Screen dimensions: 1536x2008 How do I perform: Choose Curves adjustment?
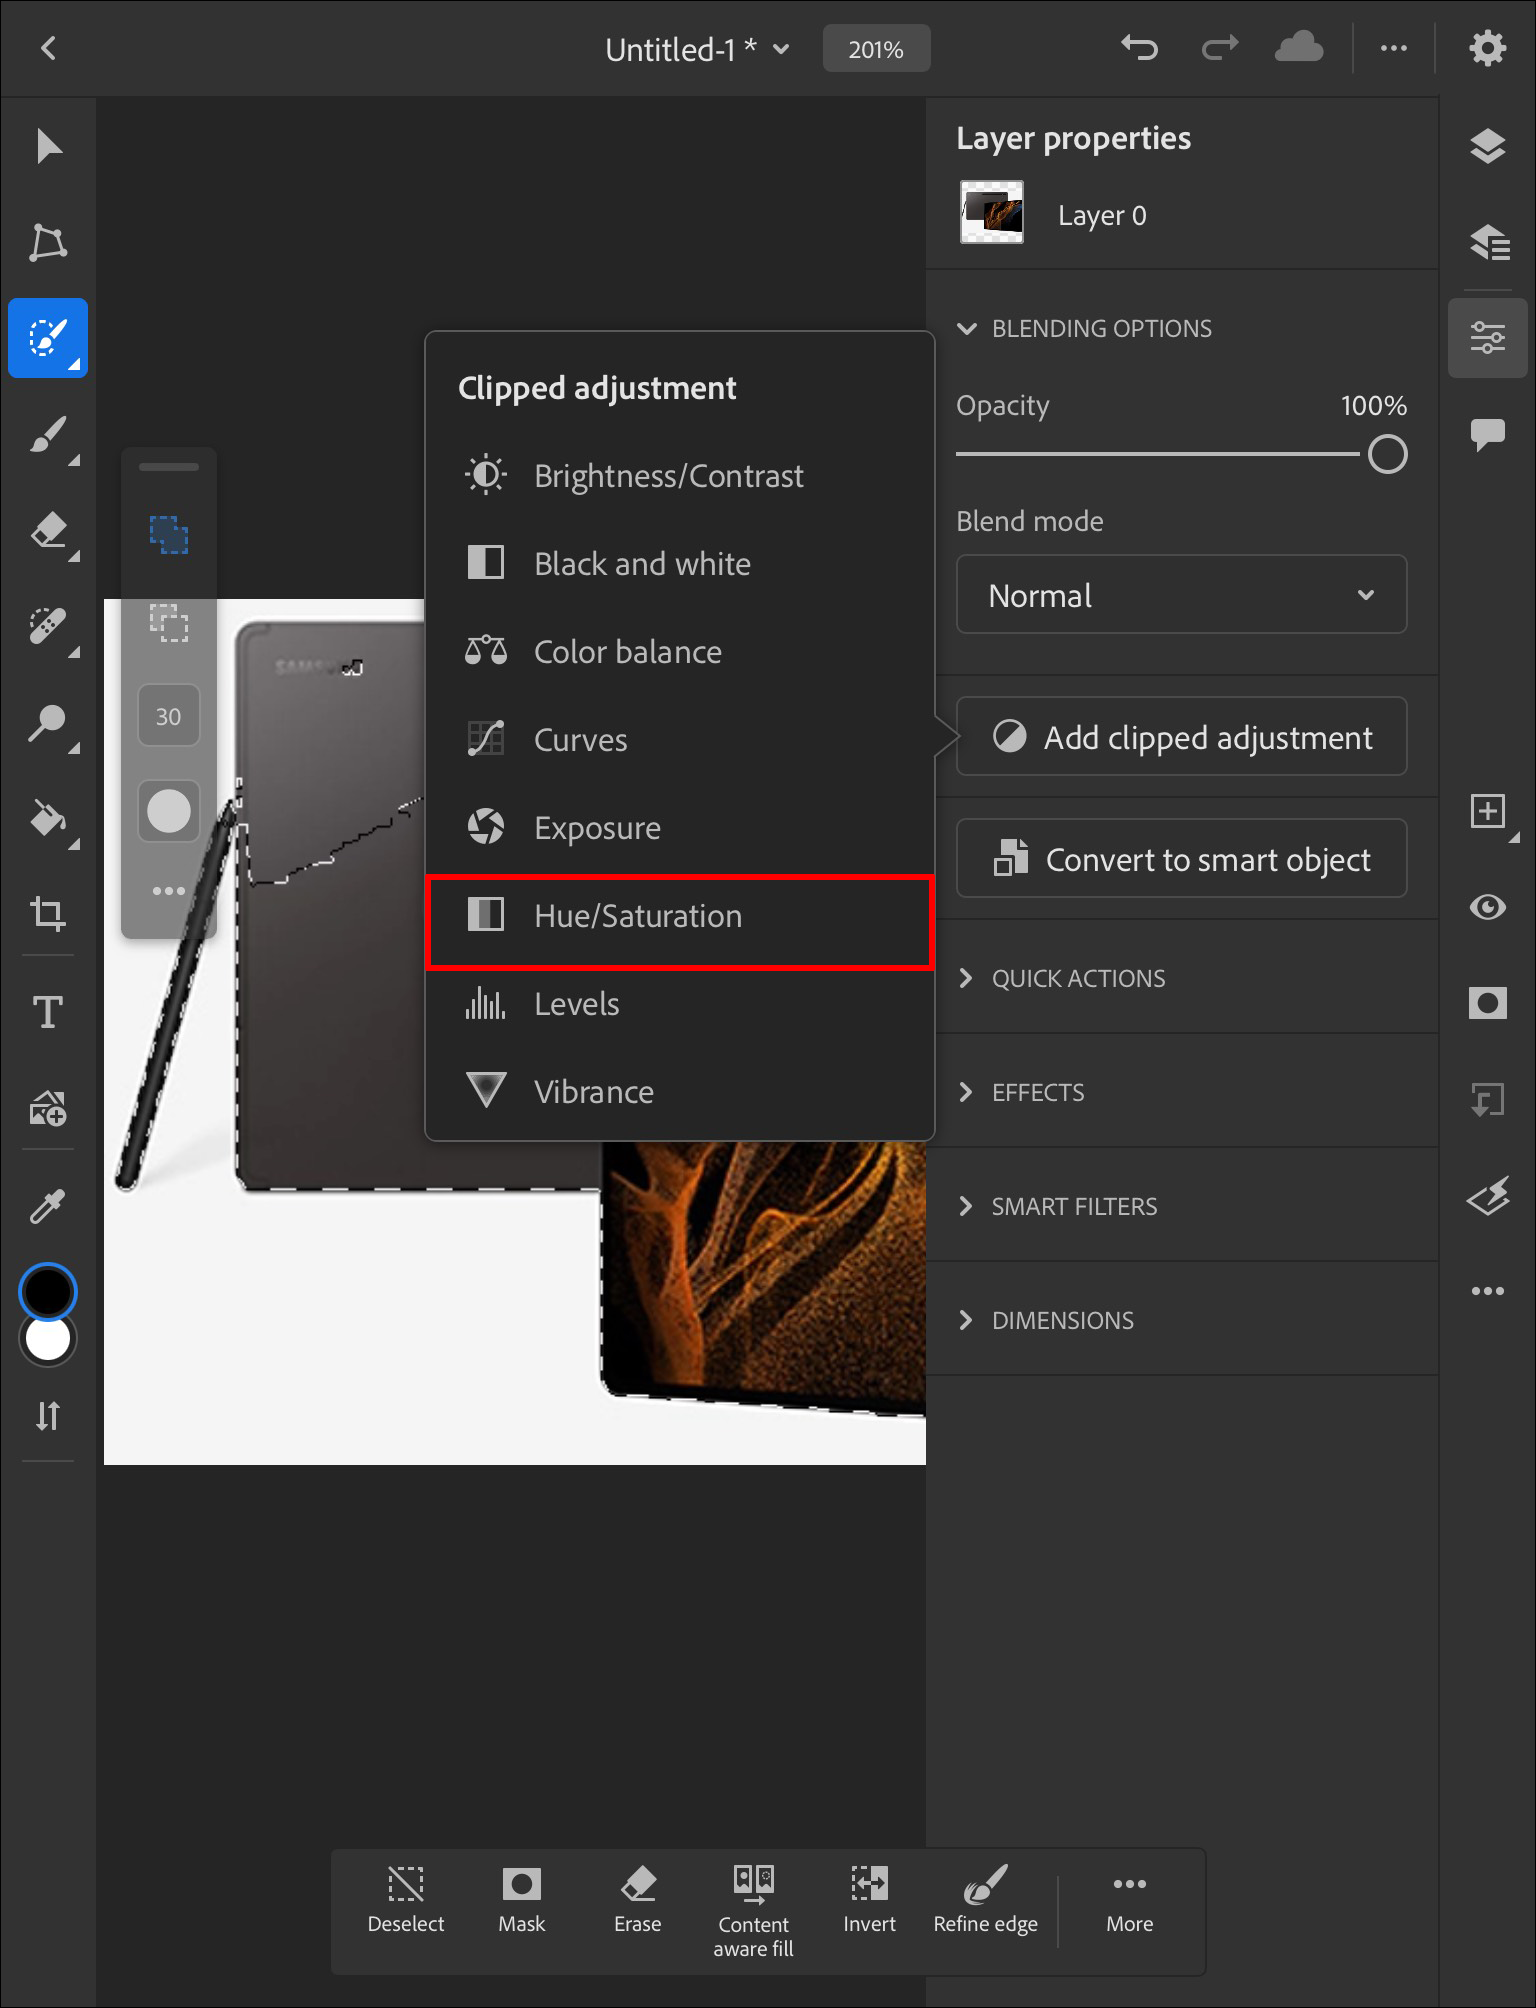point(680,740)
